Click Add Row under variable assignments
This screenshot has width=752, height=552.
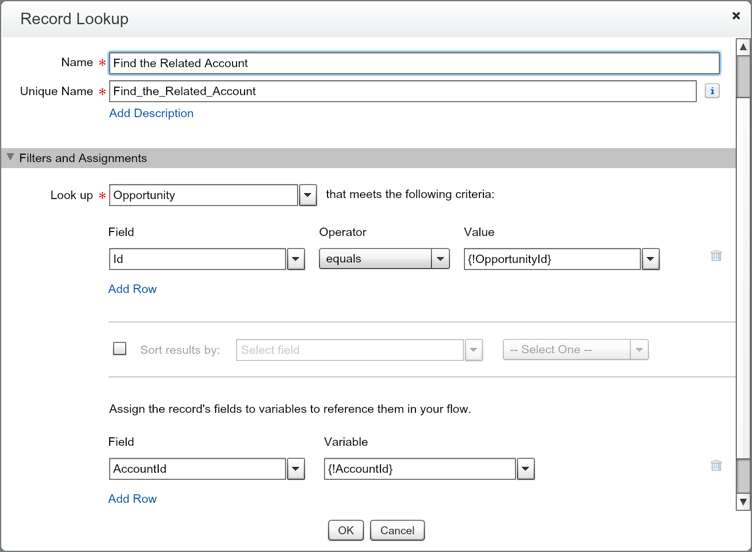132,499
